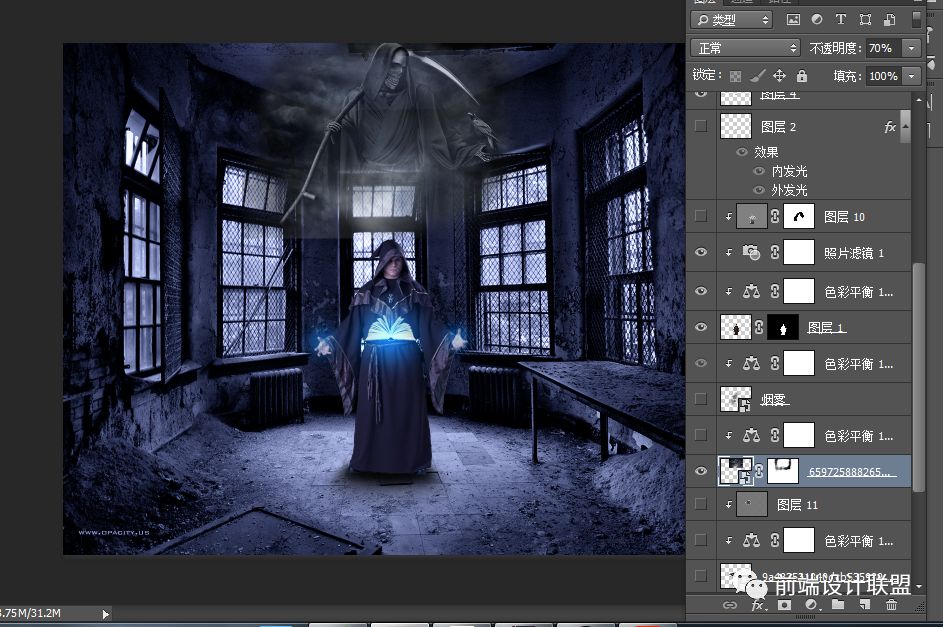Open the 填充 slider dropdown arrow
Image resolution: width=943 pixels, height=627 pixels.
(x=912, y=76)
